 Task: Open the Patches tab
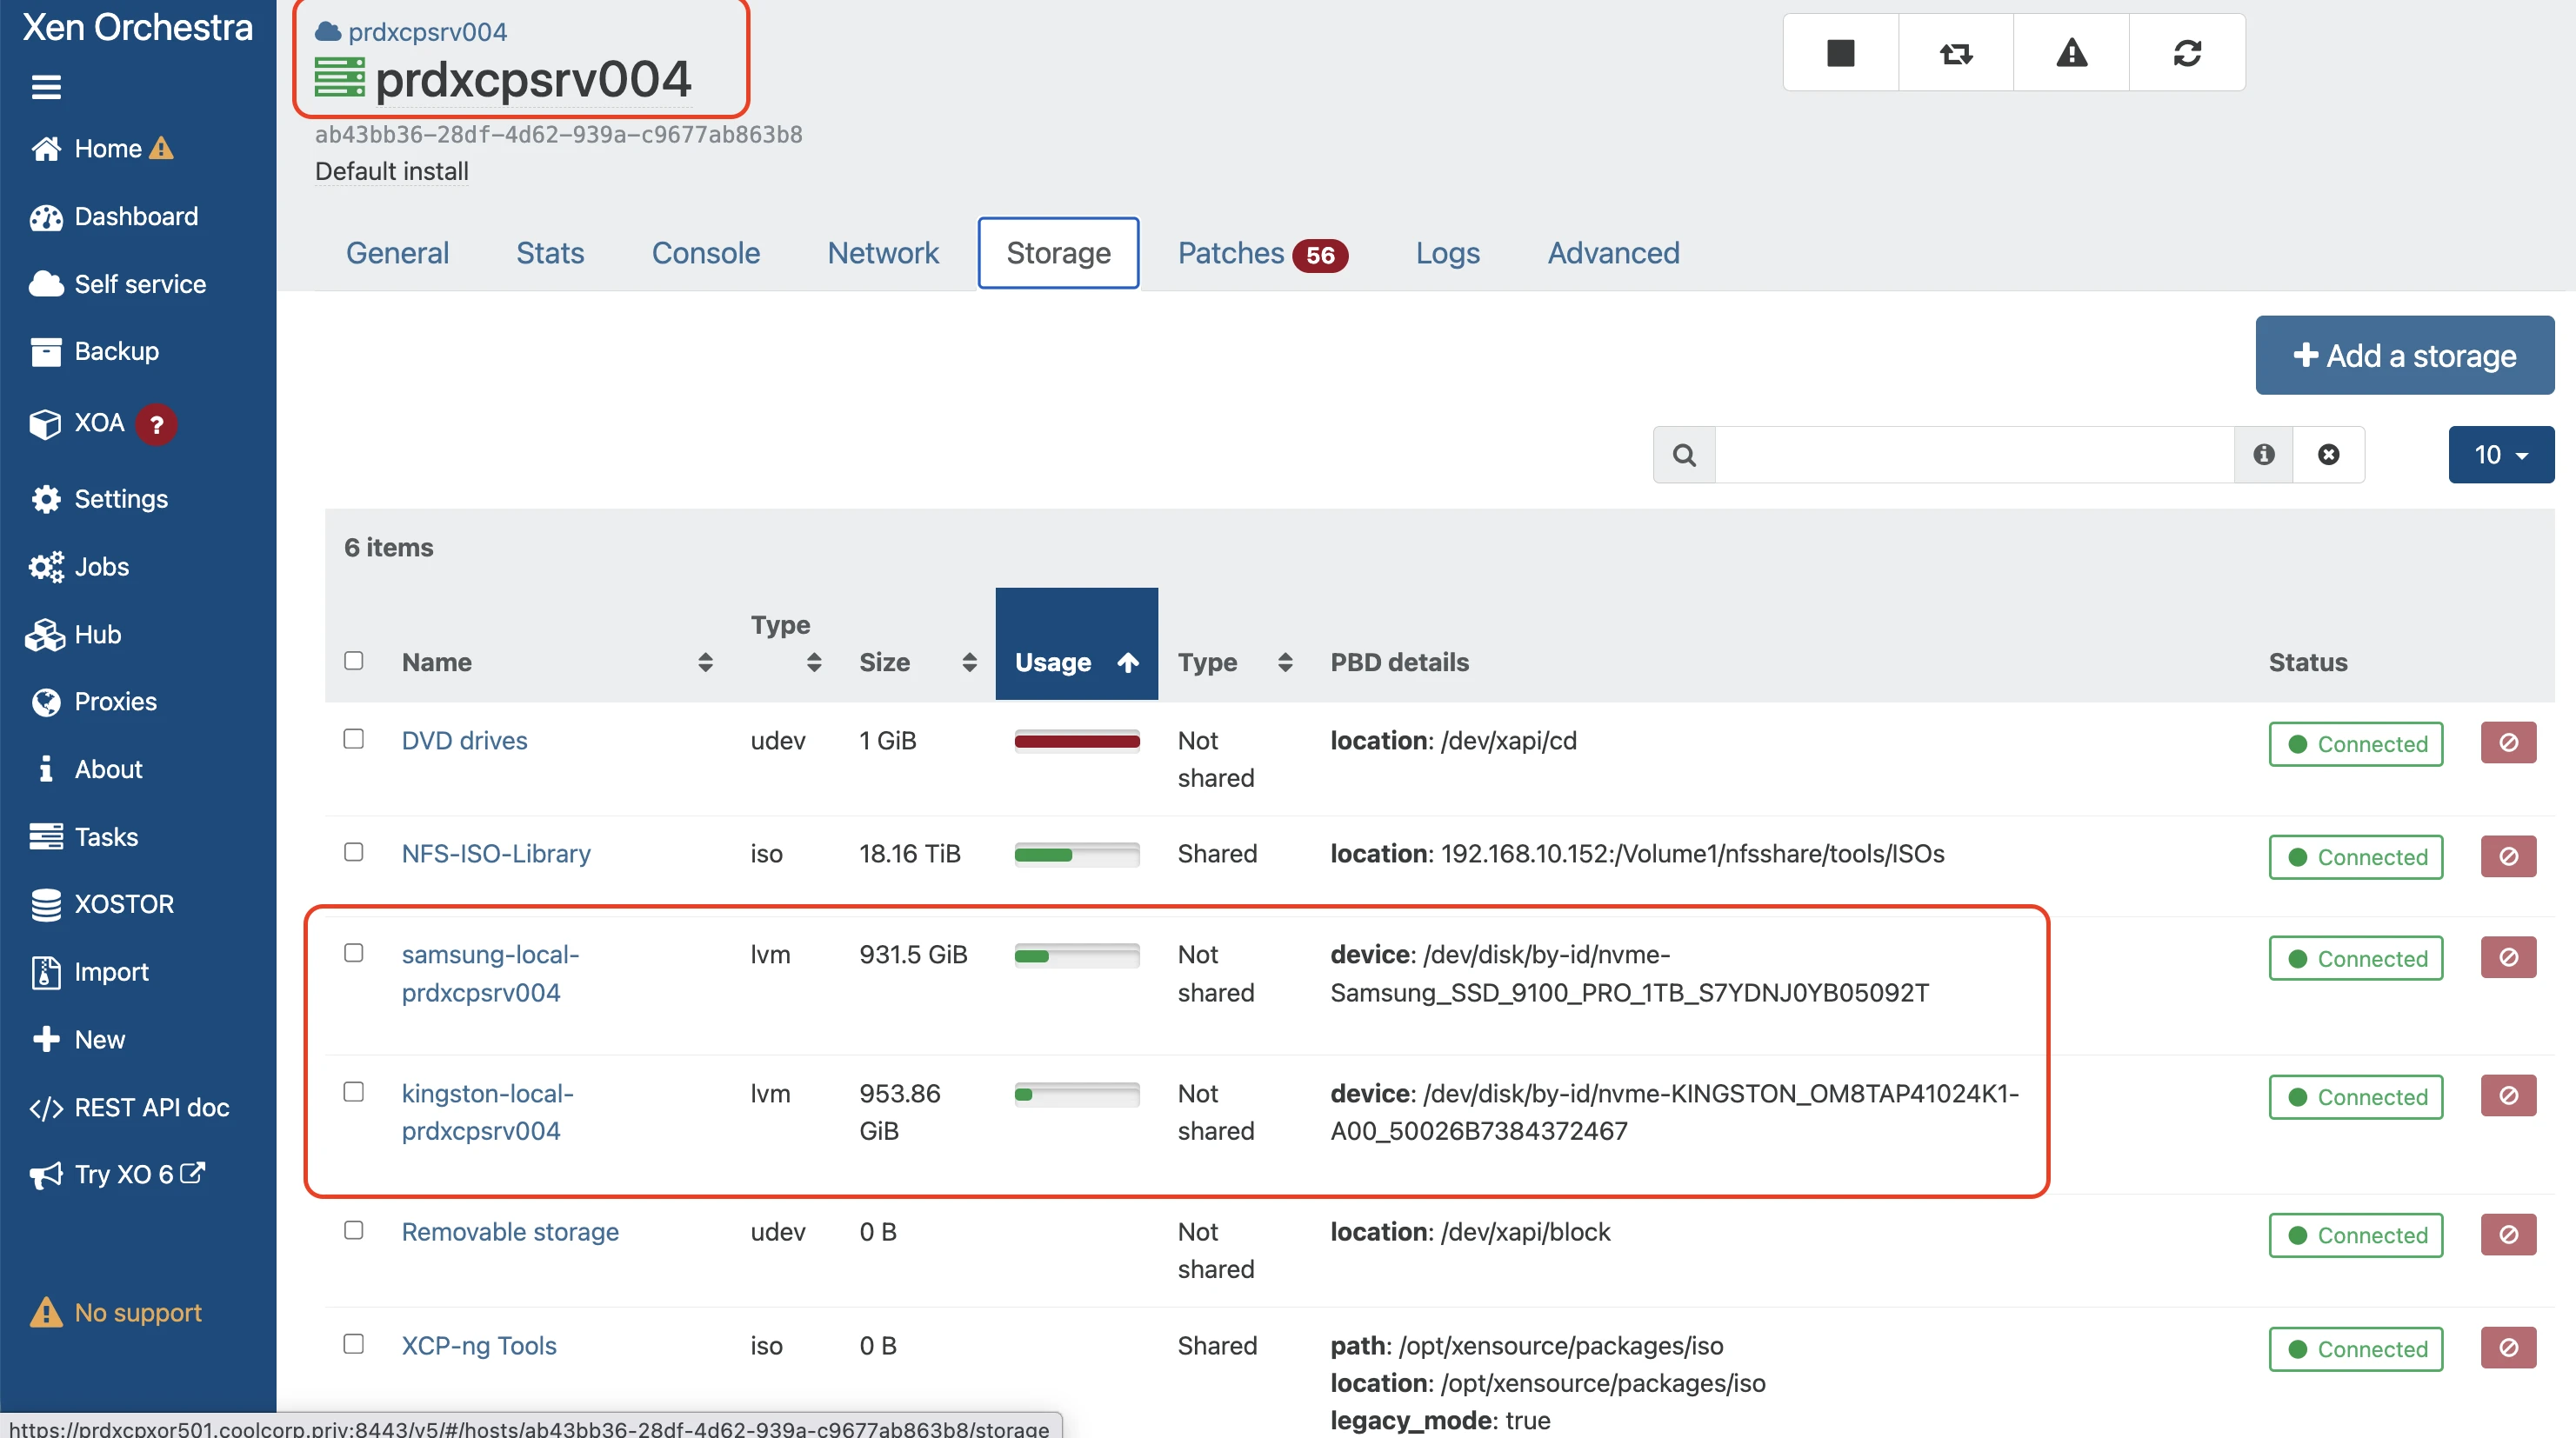pyautogui.click(x=1262, y=253)
